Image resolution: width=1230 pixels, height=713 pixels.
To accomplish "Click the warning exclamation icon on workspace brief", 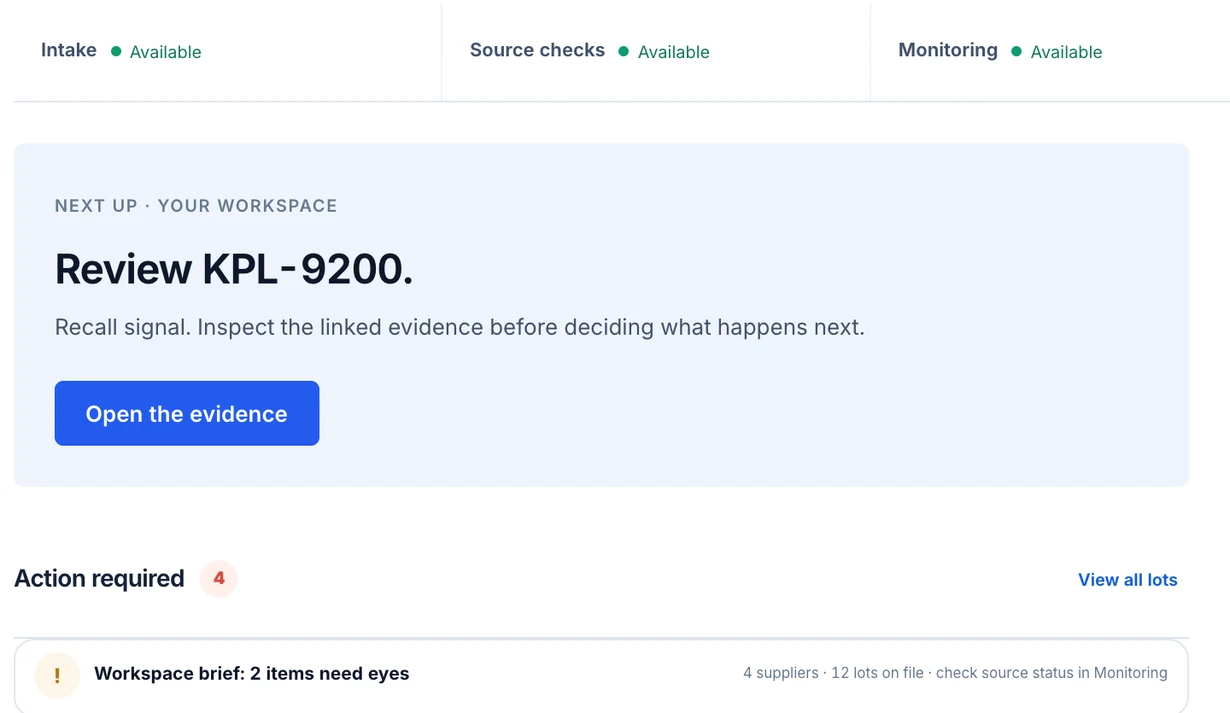I will click(x=57, y=675).
